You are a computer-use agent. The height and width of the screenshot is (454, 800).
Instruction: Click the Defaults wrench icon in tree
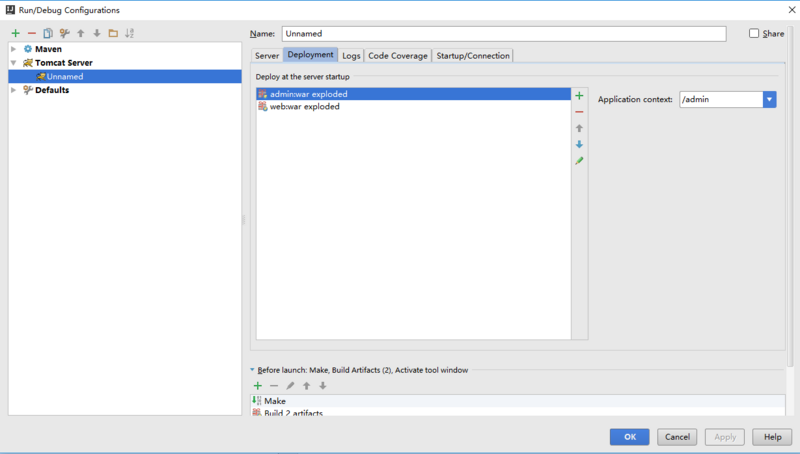pyautogui.click(x=28, y=90)
